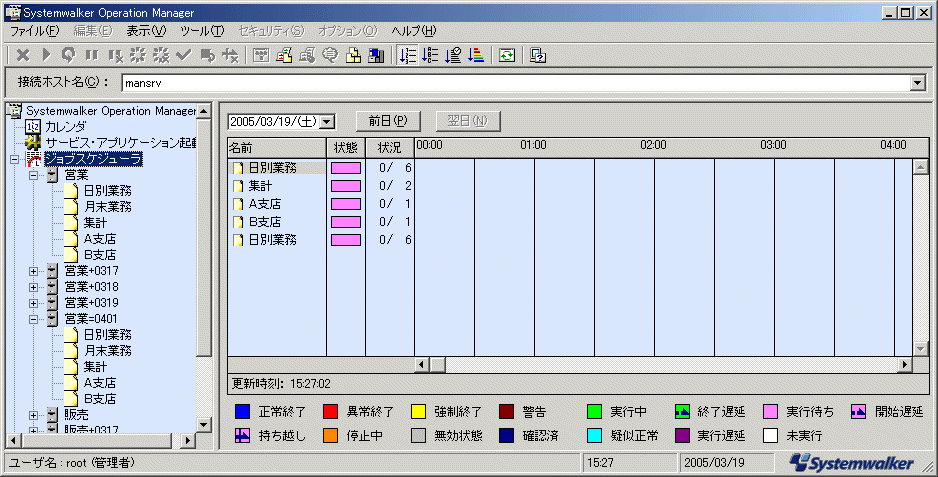Viewport: 938px width, 477px height.
Task: Click the checkmark confirm toolbar icon
Action: 184,56
